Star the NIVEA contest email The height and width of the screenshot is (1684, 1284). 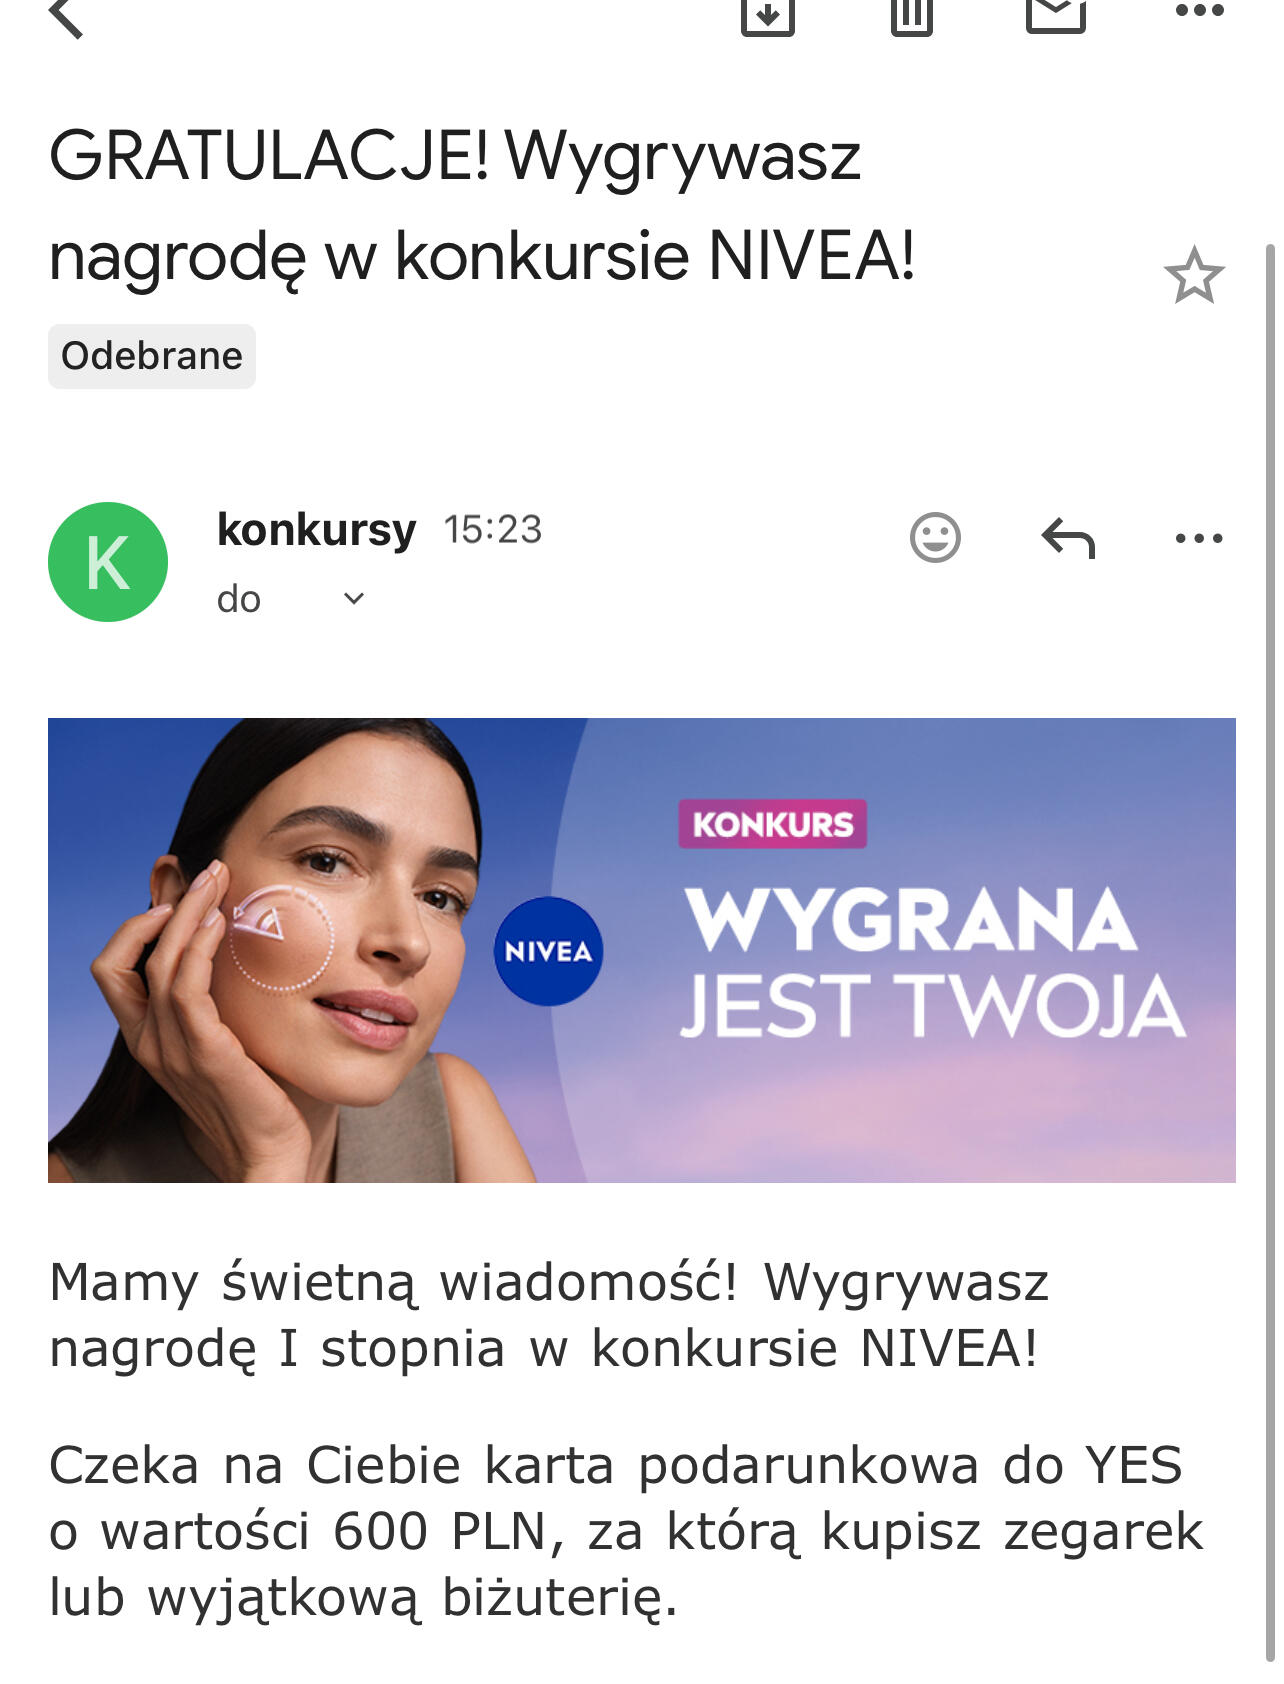pyautogui.click(x=1194, y=275)
